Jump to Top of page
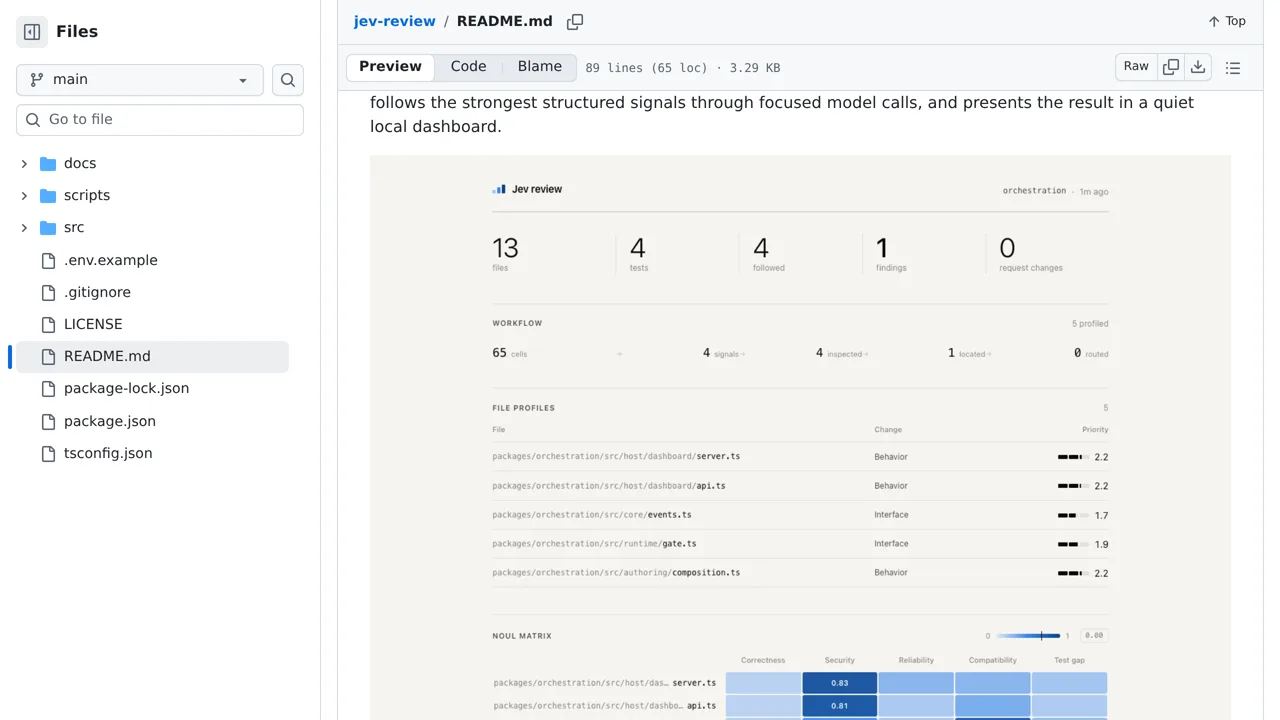The image size is (1280, 720). pyautogui.click(x=1227, y=21)
